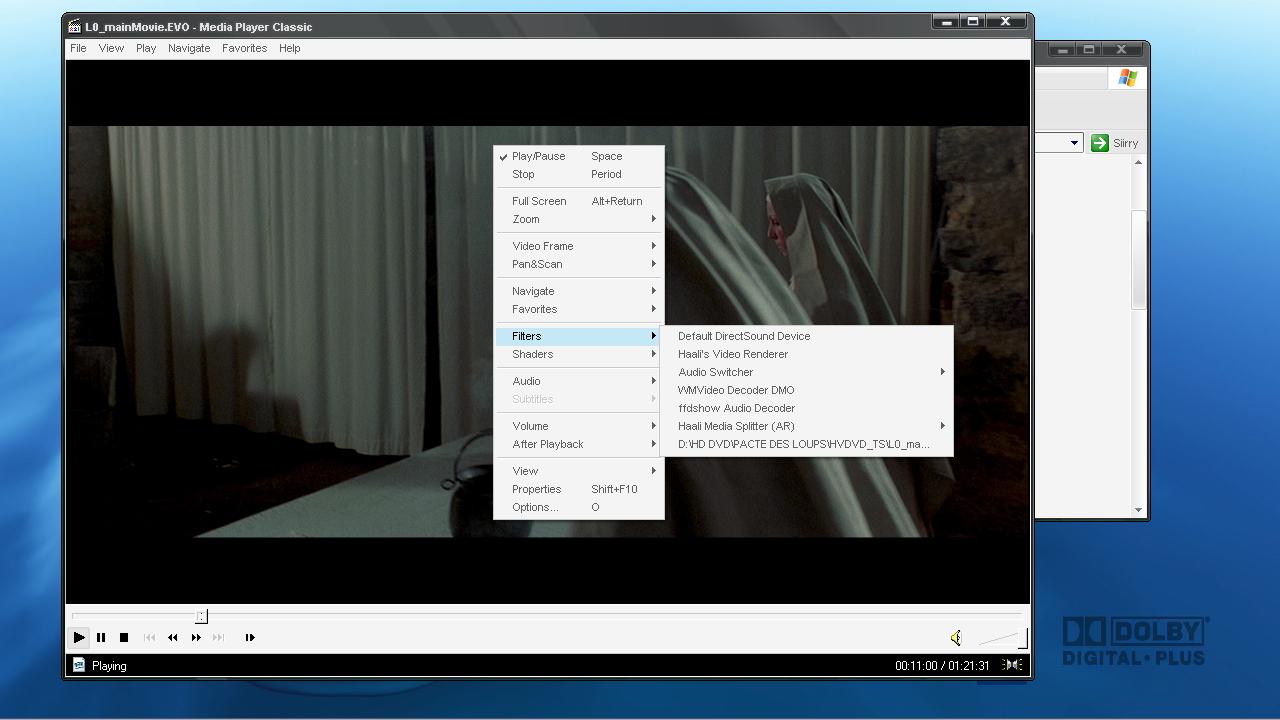The width and height of the screenshot is (1280, 720).
Task: Click the frame step button
Action: [x=250, y=637]
